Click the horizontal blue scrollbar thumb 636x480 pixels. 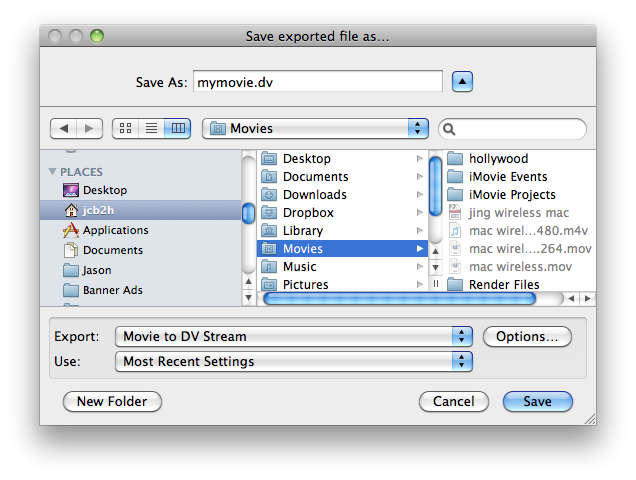pyautogui.click(x=400, y=299)
